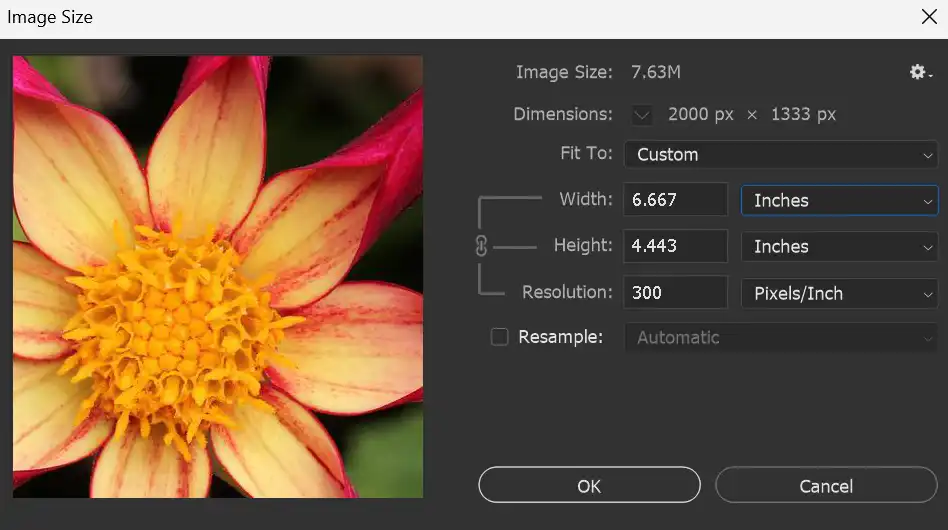The width and height of the screenshot is (948, 530).
Task: Toggle the constrain proportions chain link icon
Action: click(x=481, y=246)
